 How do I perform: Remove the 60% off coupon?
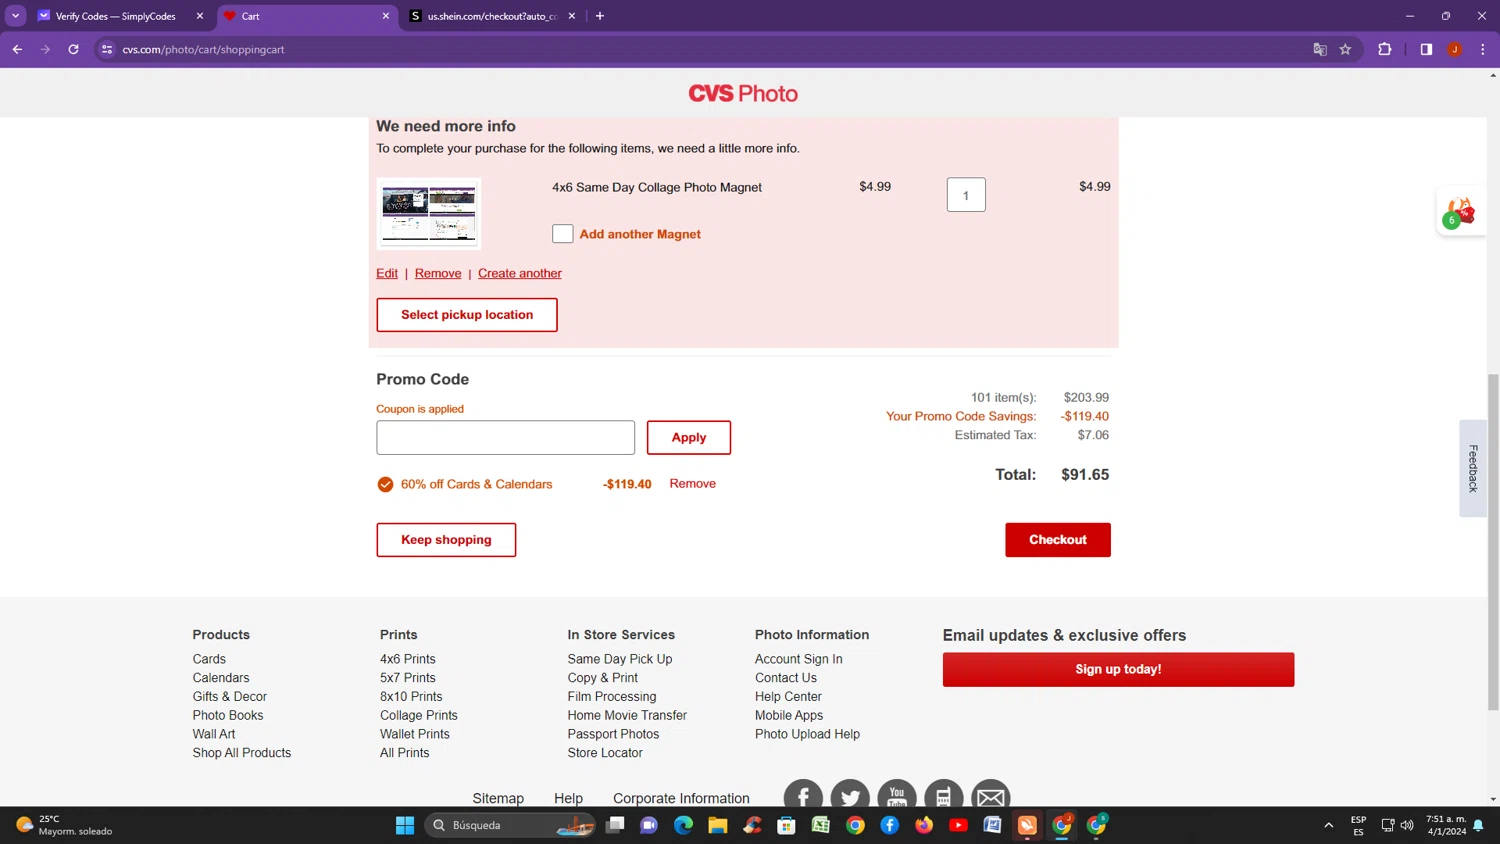(x=693, y=484)
